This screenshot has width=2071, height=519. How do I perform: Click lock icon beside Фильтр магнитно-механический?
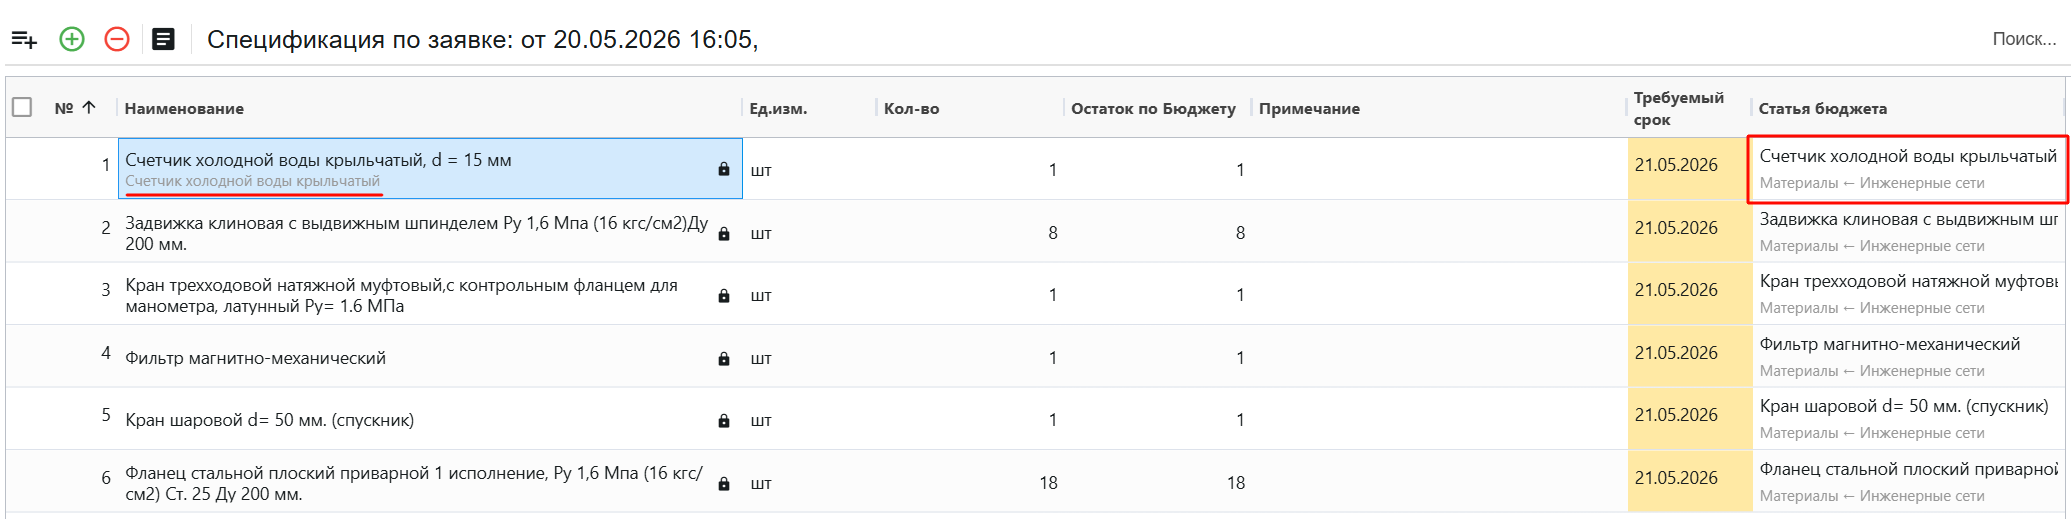724,358
